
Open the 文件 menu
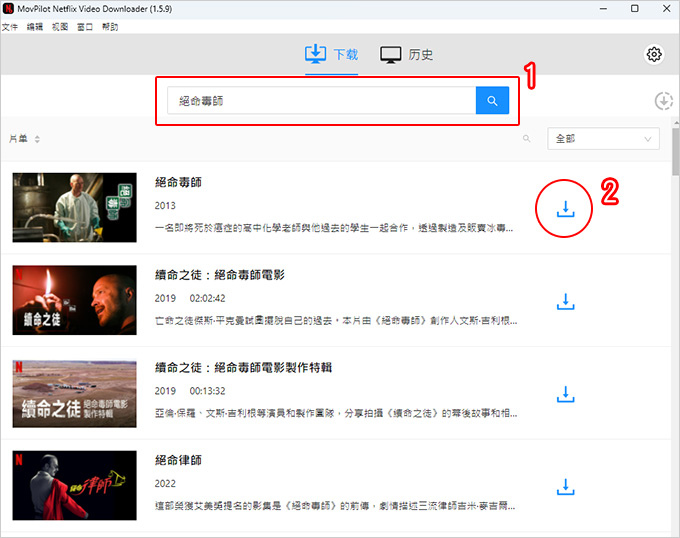pos(10,27)
